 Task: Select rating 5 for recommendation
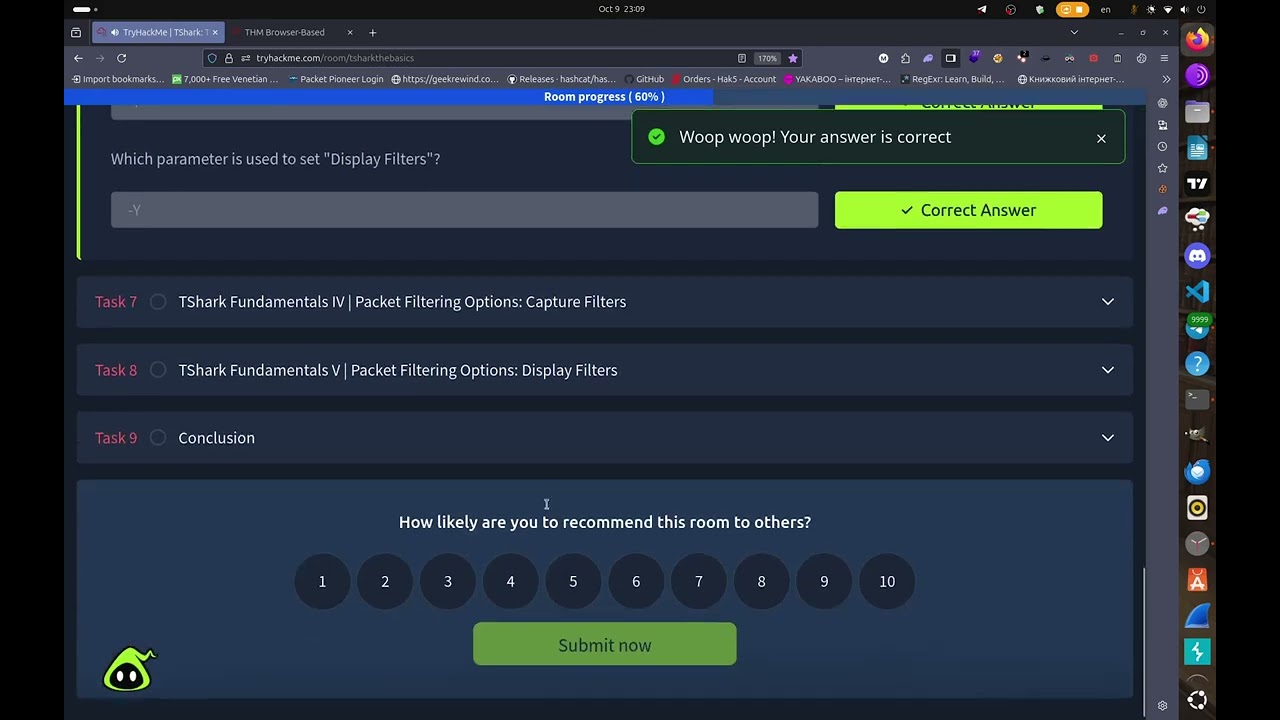(x=573, y=581)
